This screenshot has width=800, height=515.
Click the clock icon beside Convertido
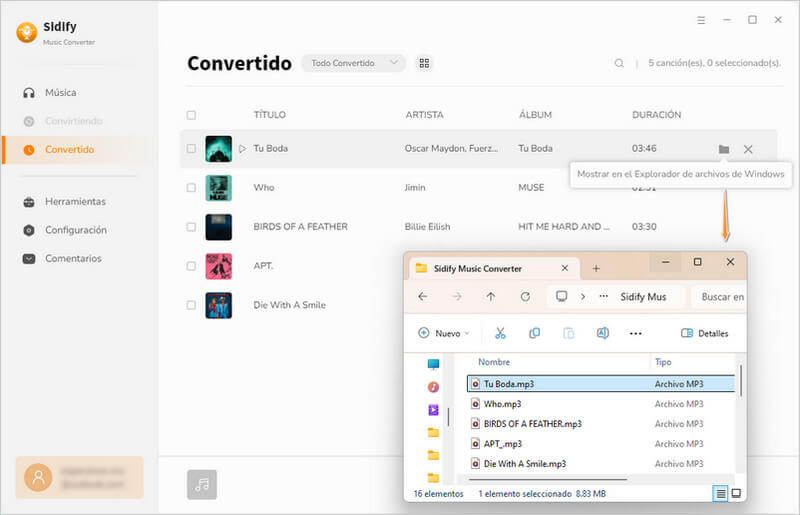click(x=29, y=150)
